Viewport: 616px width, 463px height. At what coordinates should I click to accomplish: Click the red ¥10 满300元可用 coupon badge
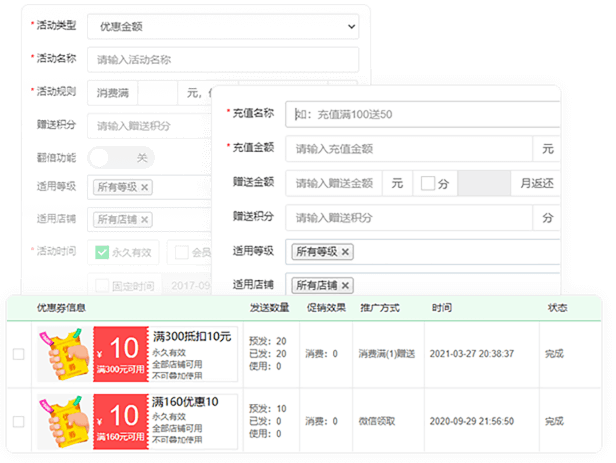click(121, 354)
